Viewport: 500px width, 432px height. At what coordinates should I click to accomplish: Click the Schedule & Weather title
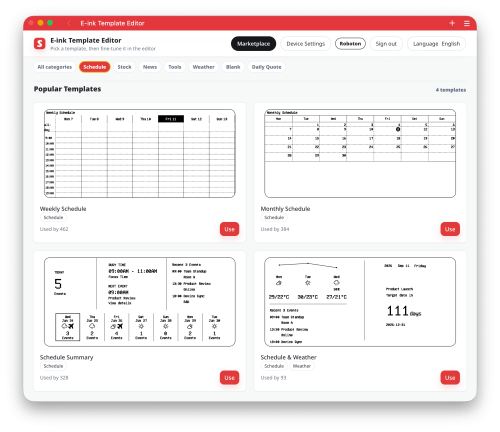click(288, 357)
